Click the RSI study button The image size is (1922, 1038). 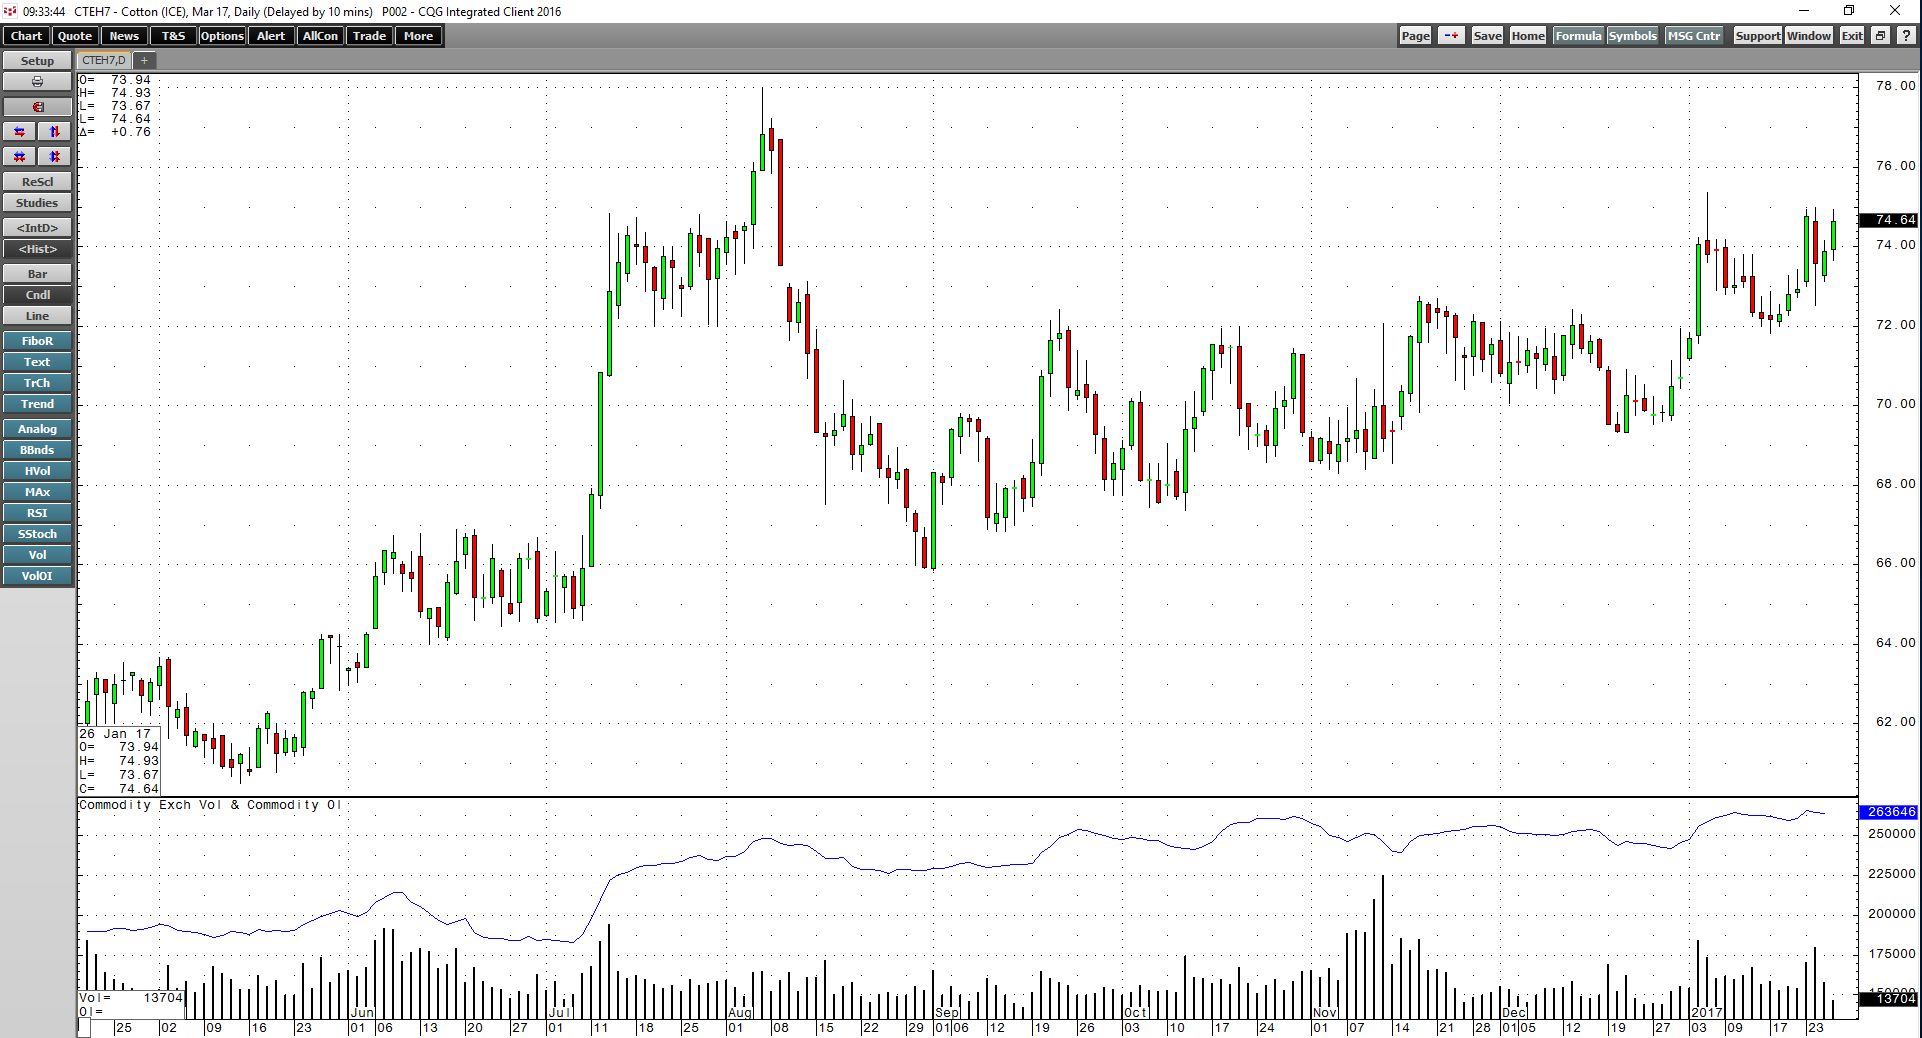point(37,512)
